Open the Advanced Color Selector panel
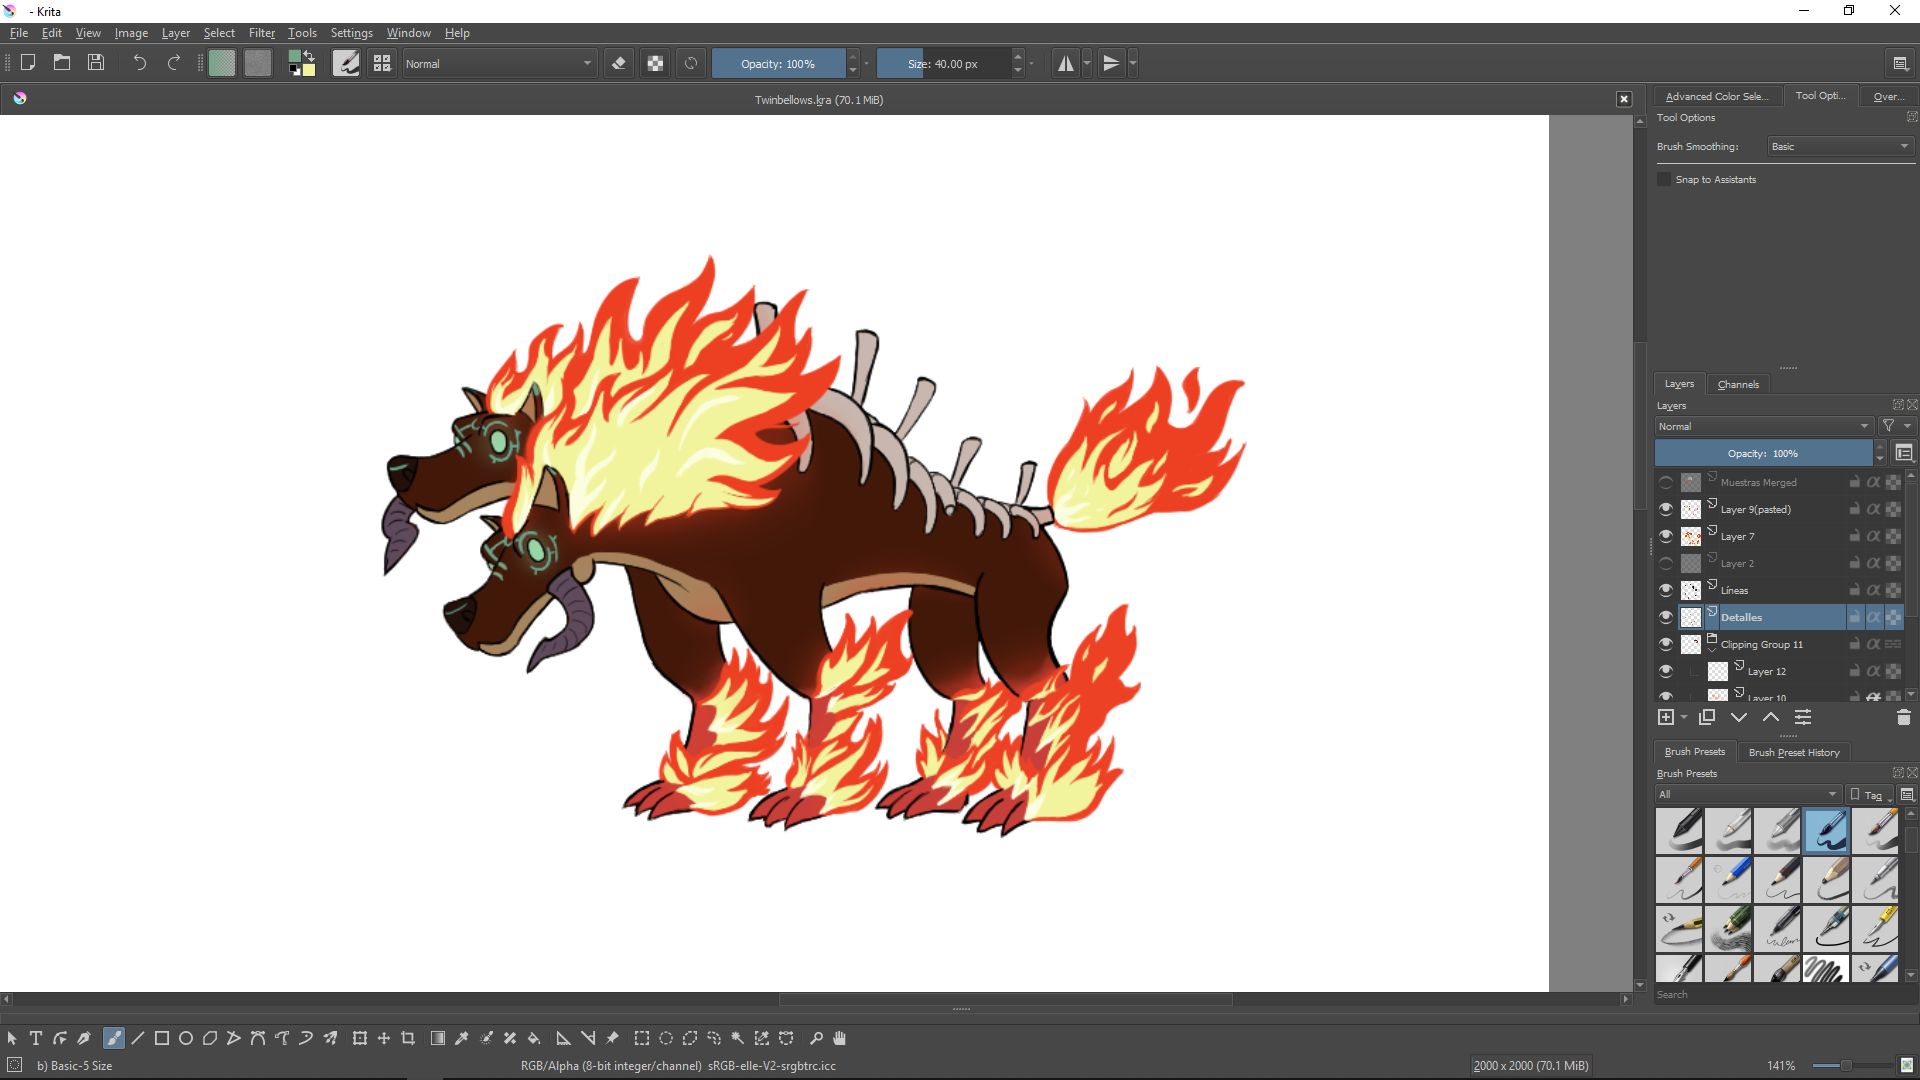Image resolution: width=1920 pixels, height=1080 pixels. click(1716, 96)
